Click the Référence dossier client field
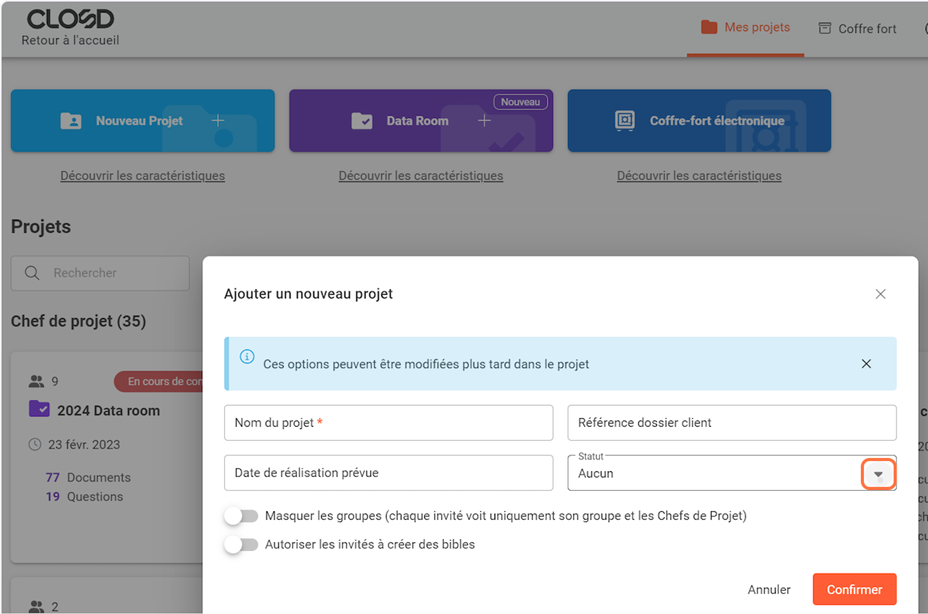The image size is (928, 614). click(731, 423)
